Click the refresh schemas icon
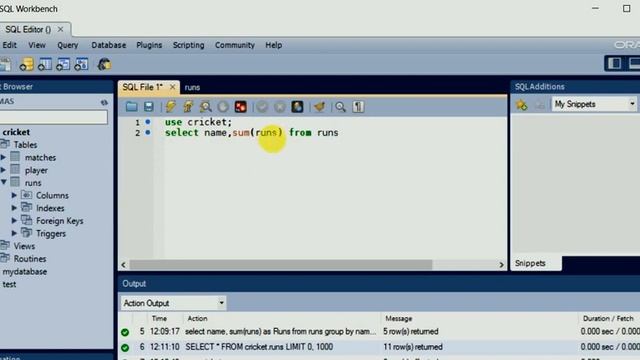640x360 pixels. 104,102
